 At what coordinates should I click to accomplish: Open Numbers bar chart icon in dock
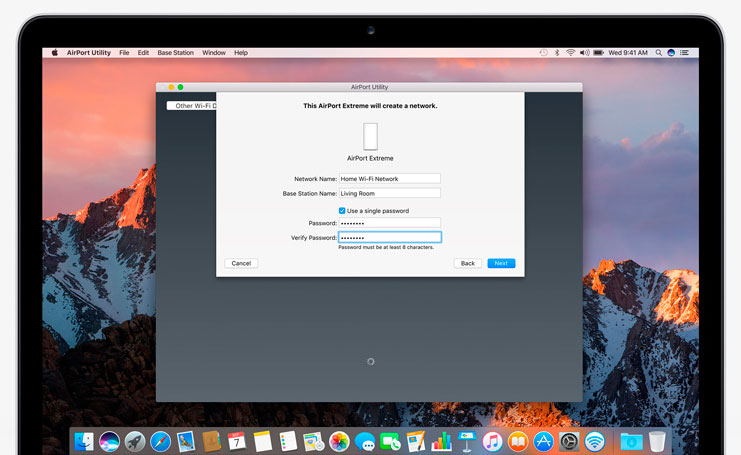click(441, 442)
